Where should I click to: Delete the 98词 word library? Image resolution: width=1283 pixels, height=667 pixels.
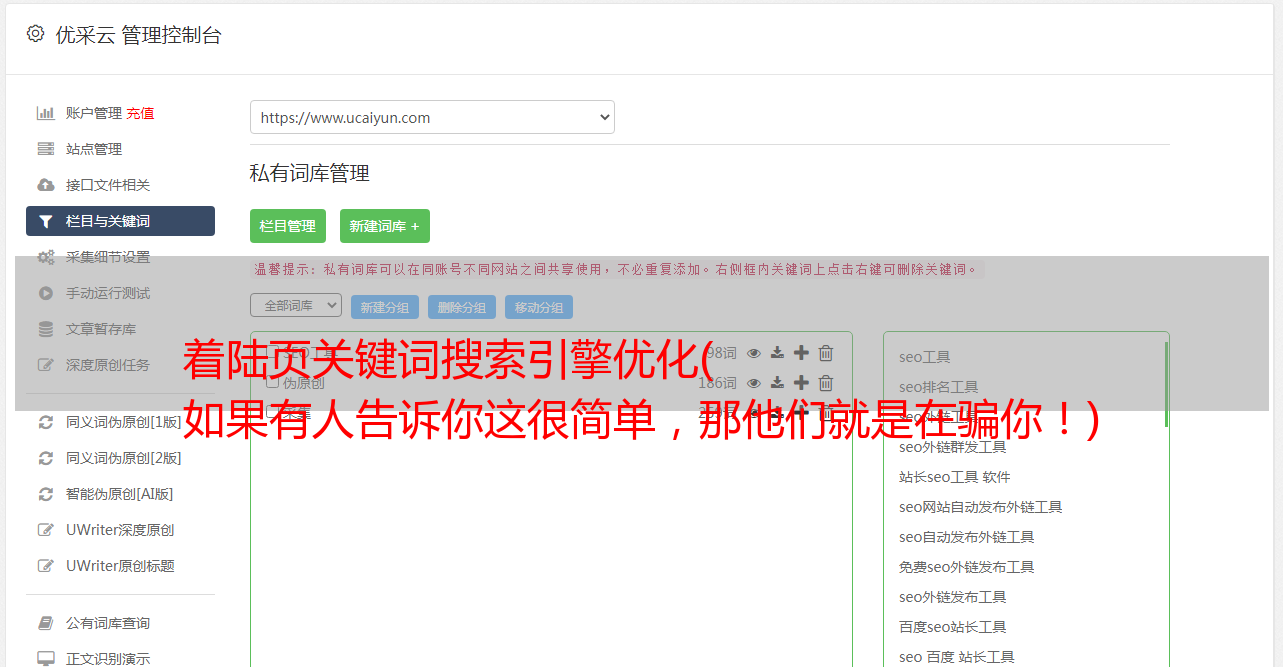(826, 353)
